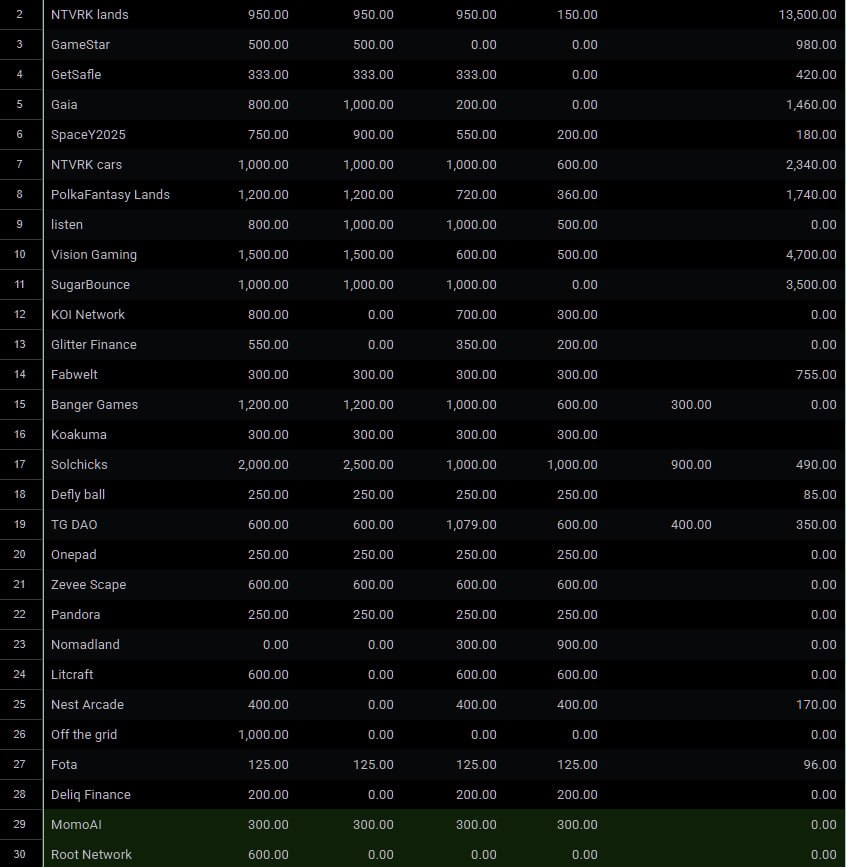
Task: Select row header number 29
Action: point(20,824)
